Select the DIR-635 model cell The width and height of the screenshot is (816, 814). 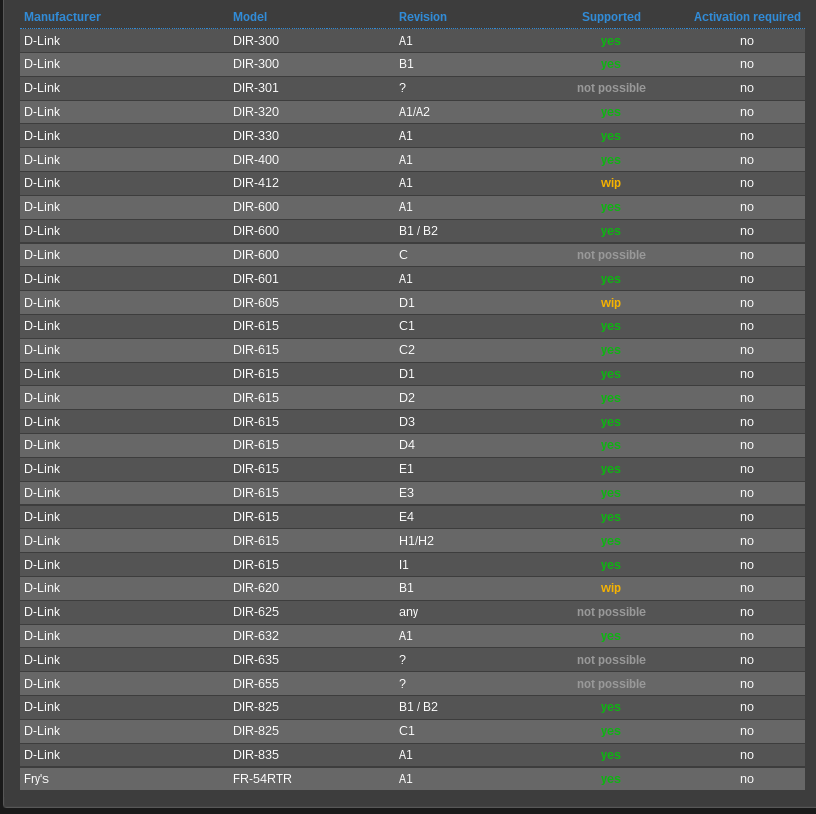256,660
